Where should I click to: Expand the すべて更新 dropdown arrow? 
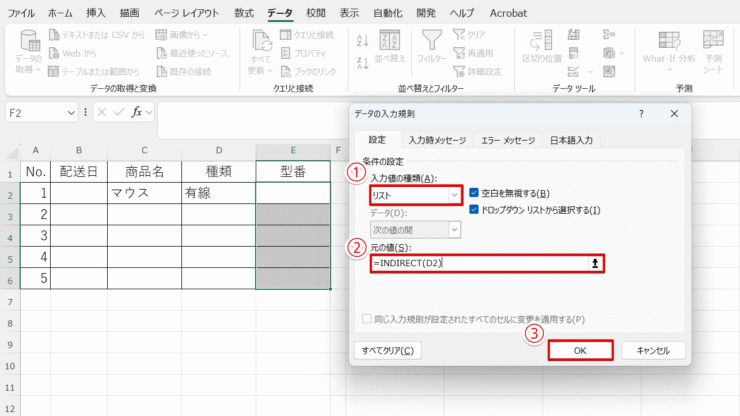click(x=270, y=71)
